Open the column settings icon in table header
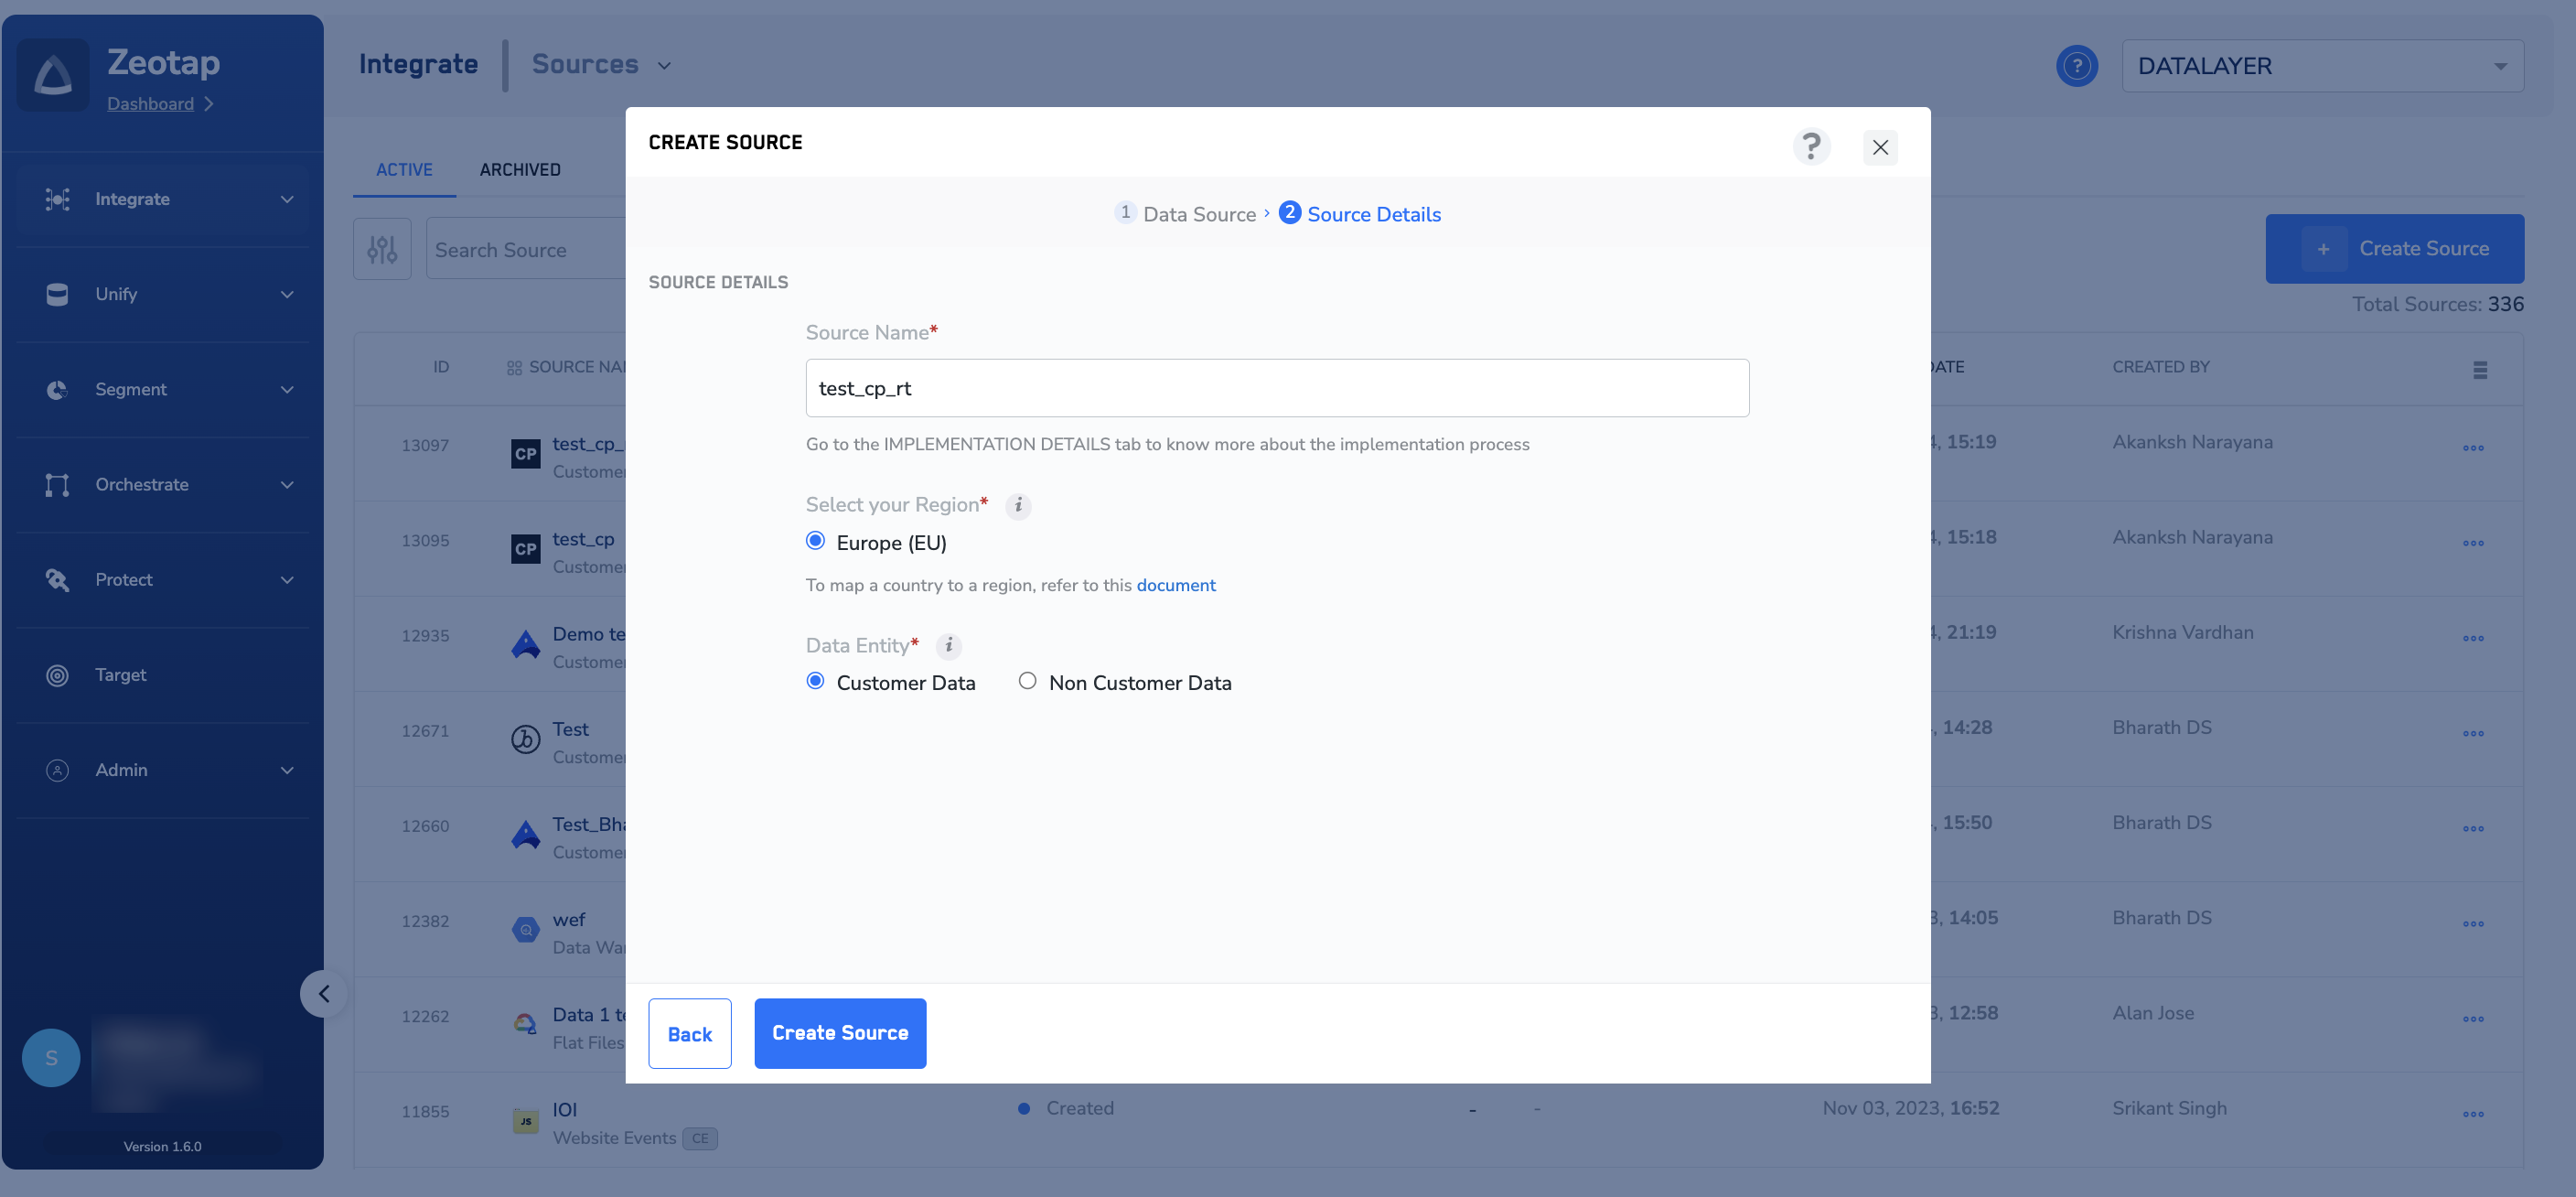 point(2479,369)
